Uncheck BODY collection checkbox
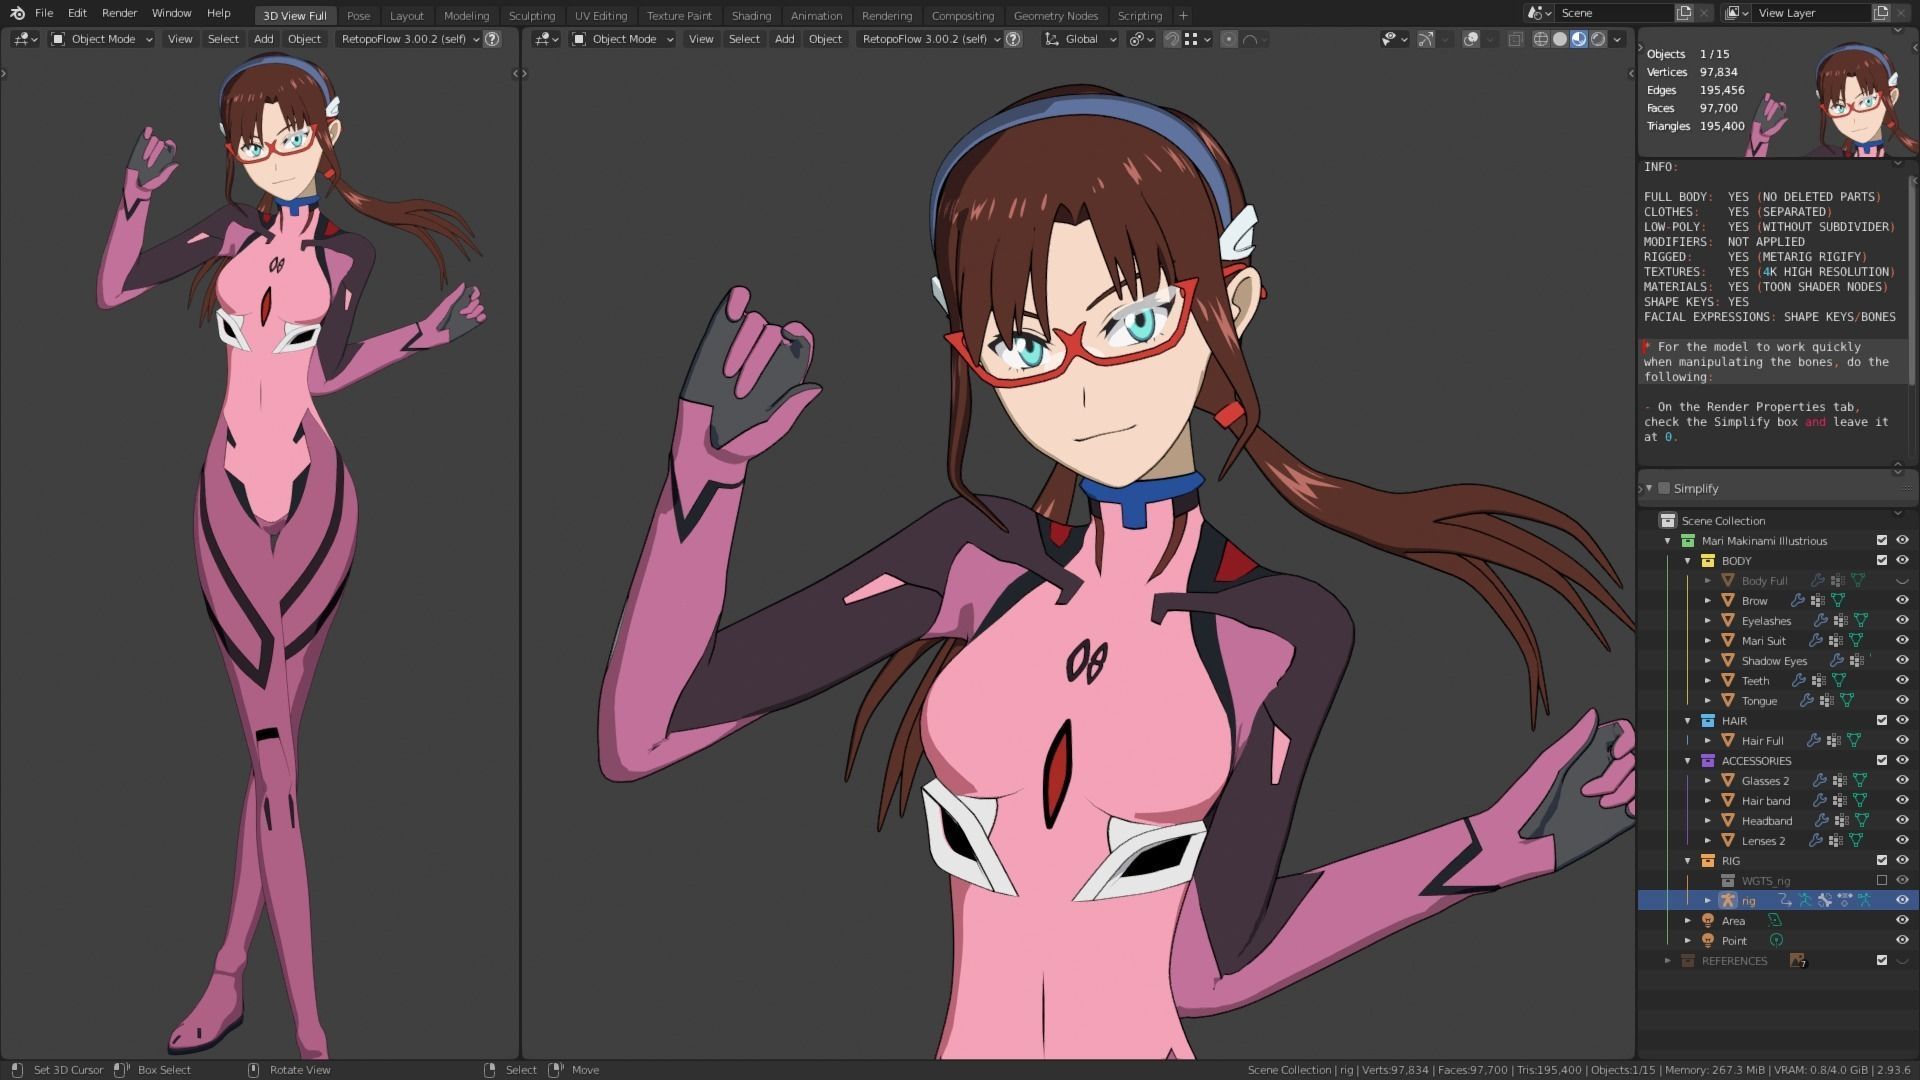The image size is (1920, 1080). [x=1882, y=560]
